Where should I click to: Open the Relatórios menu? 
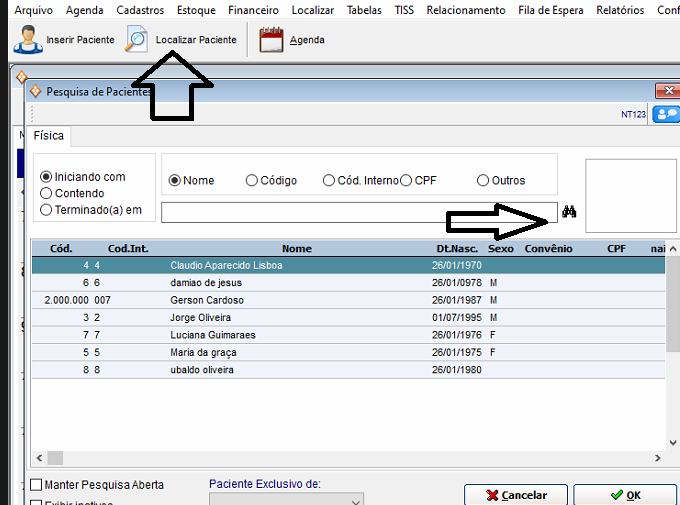coord(619,10)
